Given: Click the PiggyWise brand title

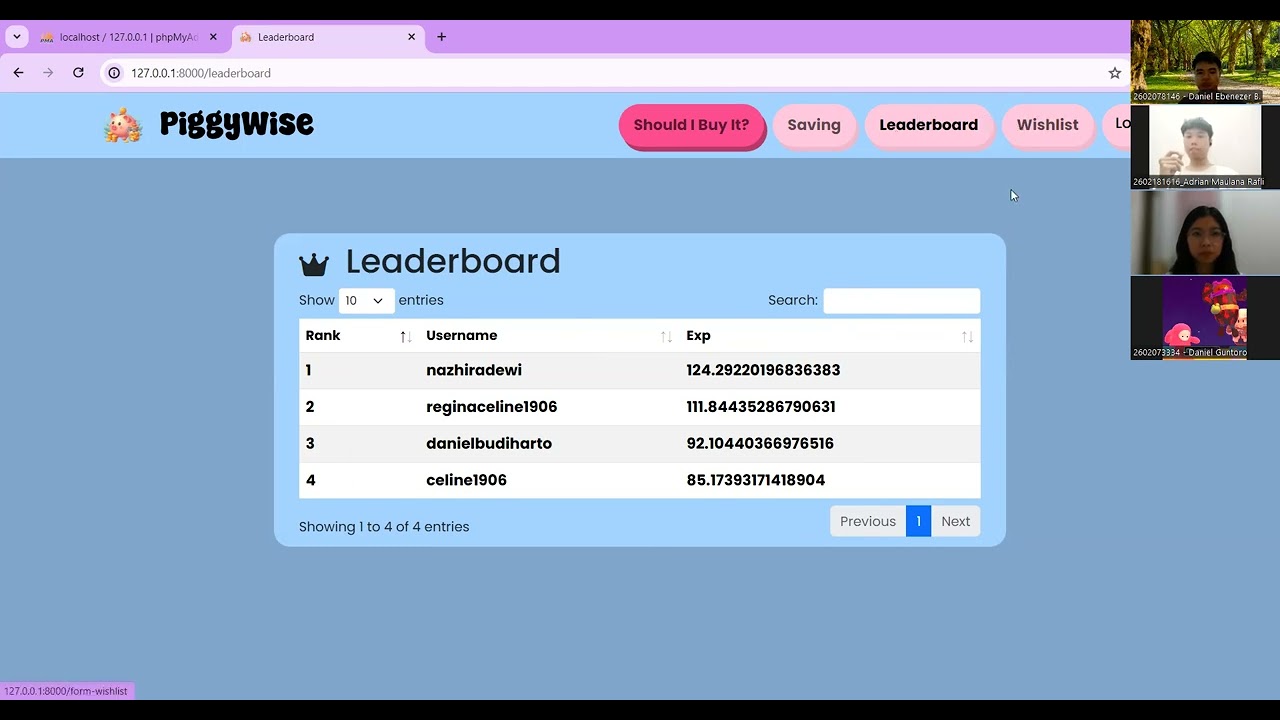Looking at the screenshot, I should [237, 124].
